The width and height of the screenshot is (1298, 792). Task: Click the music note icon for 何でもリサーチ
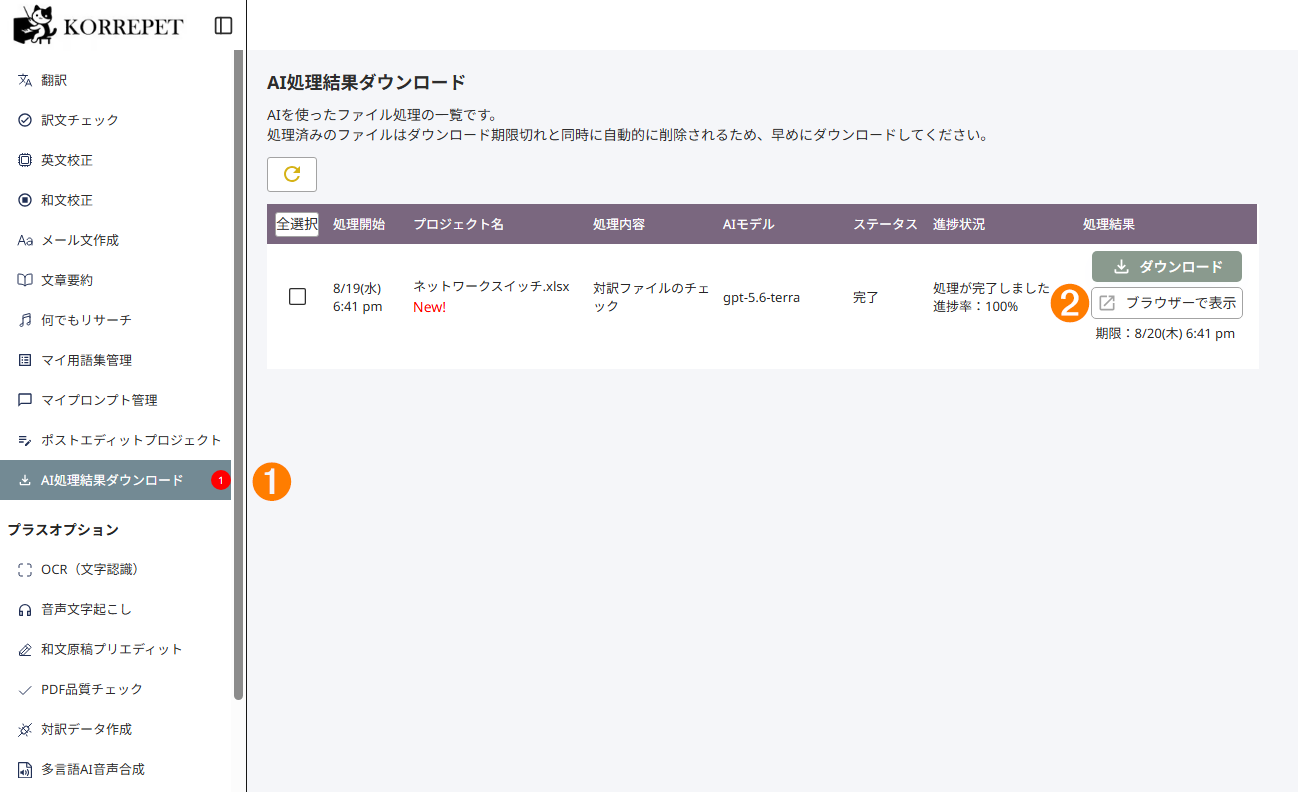25,320
